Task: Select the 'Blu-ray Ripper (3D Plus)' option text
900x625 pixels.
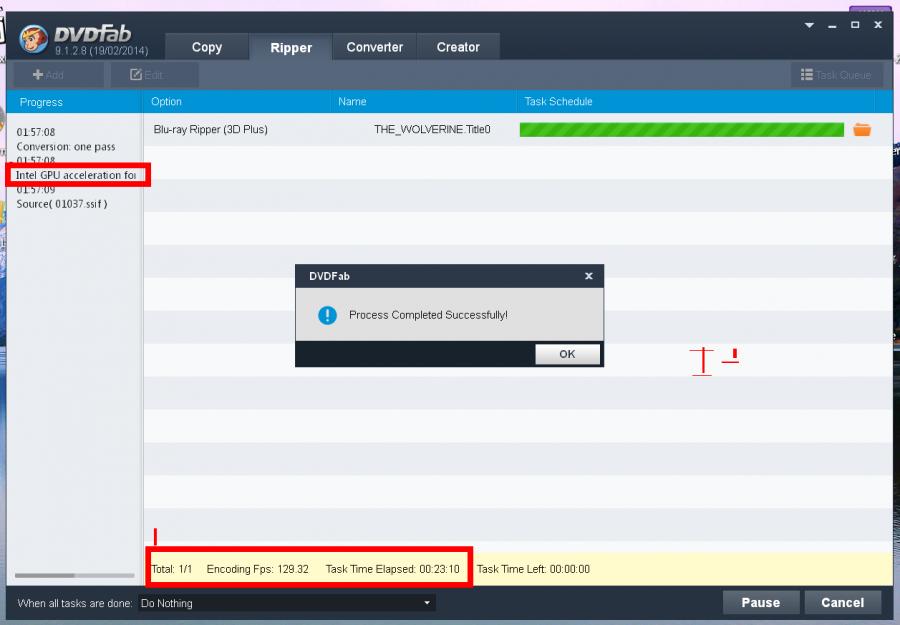Action: click(211, 130)
